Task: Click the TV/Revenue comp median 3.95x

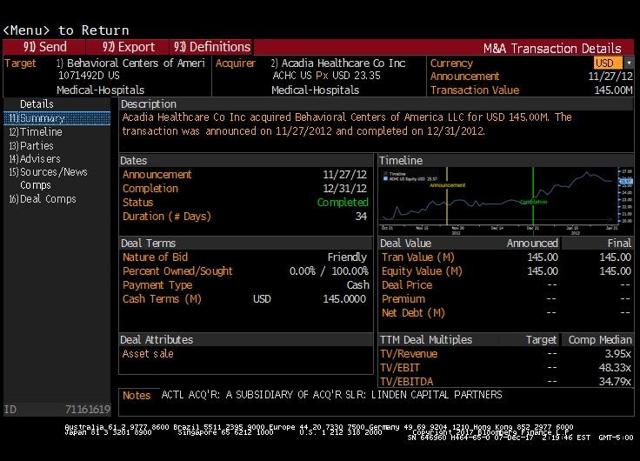Action: pyautogui.click(x=618, y=354)
